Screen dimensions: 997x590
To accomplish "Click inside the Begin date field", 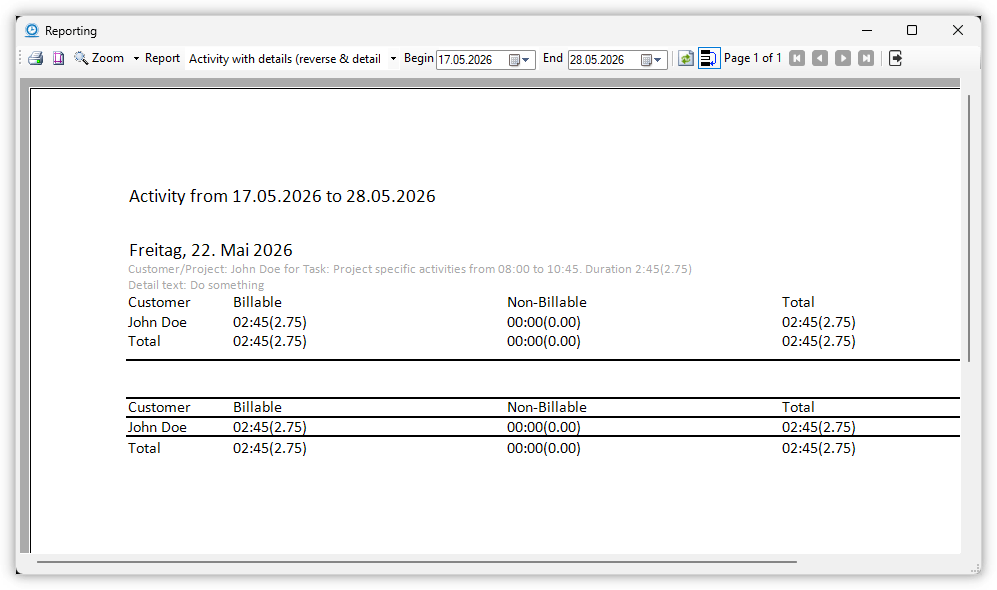I will (x=471, y=60).
